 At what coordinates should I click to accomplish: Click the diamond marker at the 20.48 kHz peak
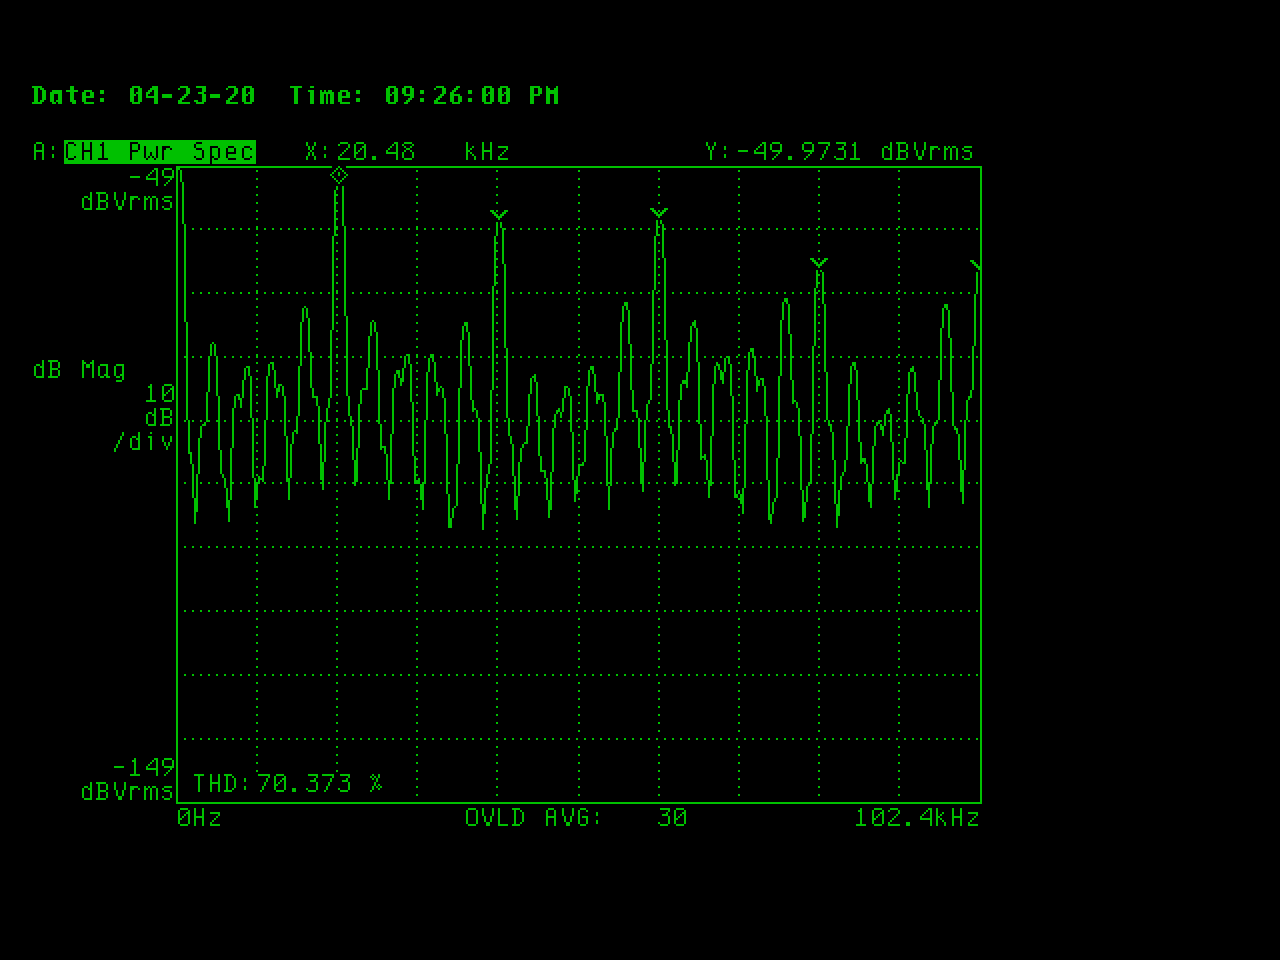pyautogui.click(x=339, y=176)
